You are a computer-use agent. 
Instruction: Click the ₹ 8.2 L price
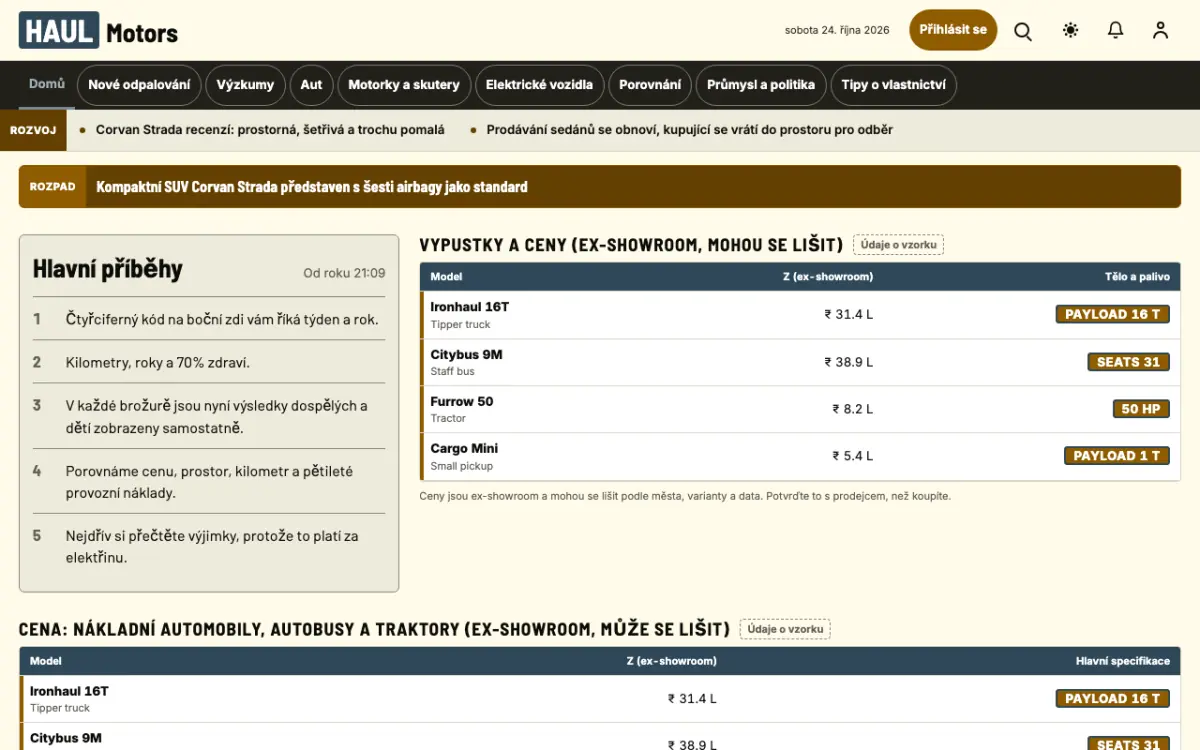[x=853, y=409]
